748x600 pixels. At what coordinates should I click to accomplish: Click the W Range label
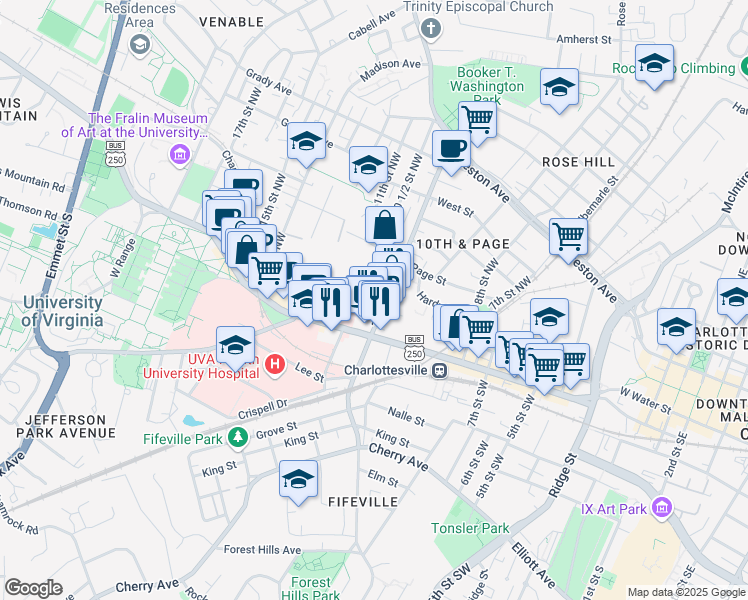(123, 258)
